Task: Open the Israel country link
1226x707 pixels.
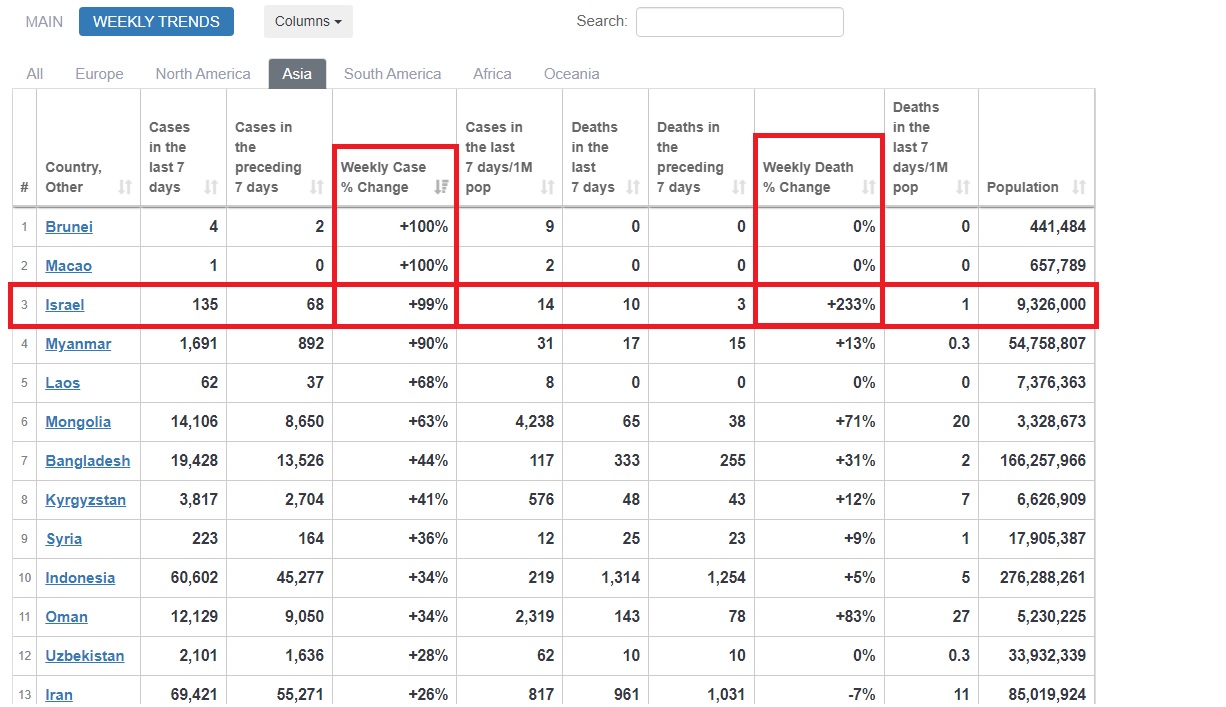Action: [x=65, y=305]
